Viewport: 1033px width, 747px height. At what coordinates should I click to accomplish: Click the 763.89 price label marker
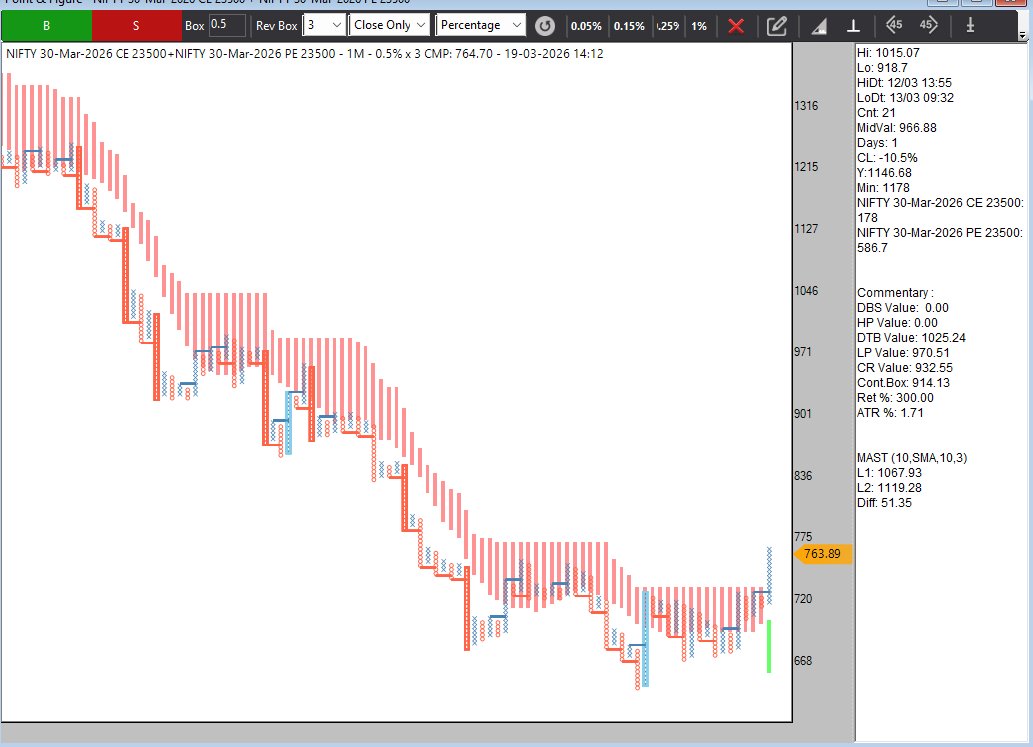coord(823,554)
